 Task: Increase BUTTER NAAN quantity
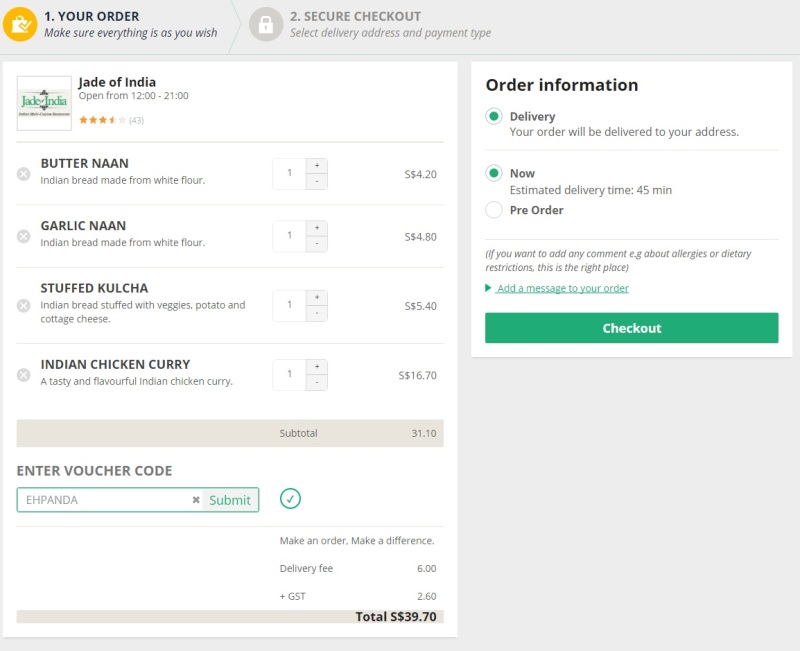pyautogui.click(x=316, y=164)
